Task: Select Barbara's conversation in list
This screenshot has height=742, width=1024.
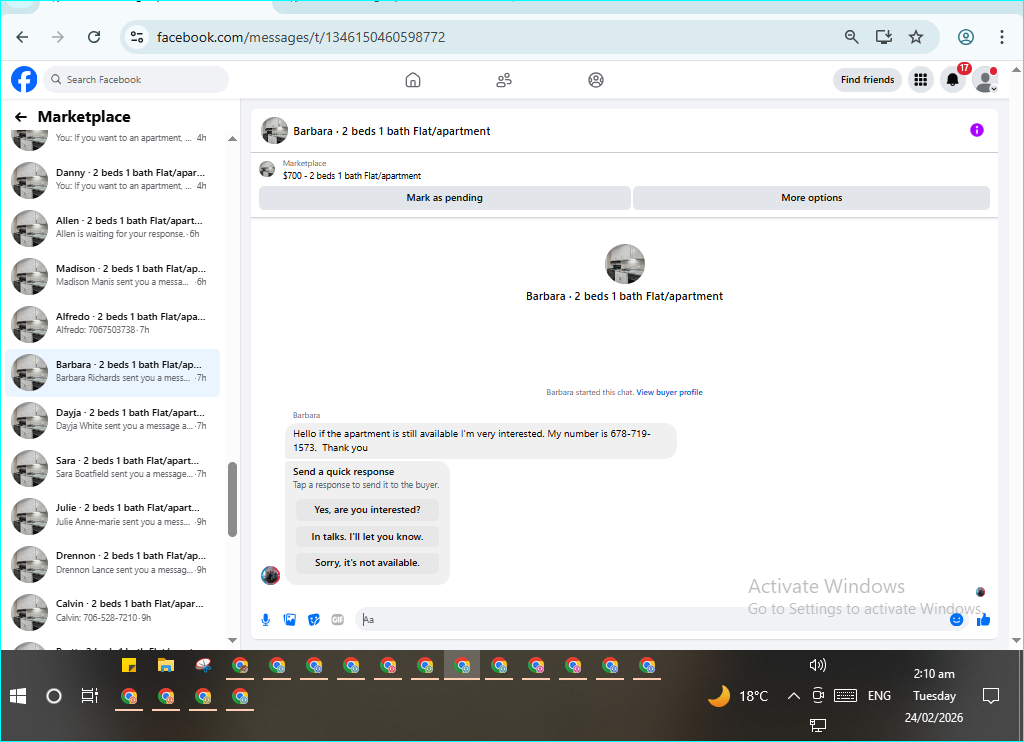Action: point(112,372)
